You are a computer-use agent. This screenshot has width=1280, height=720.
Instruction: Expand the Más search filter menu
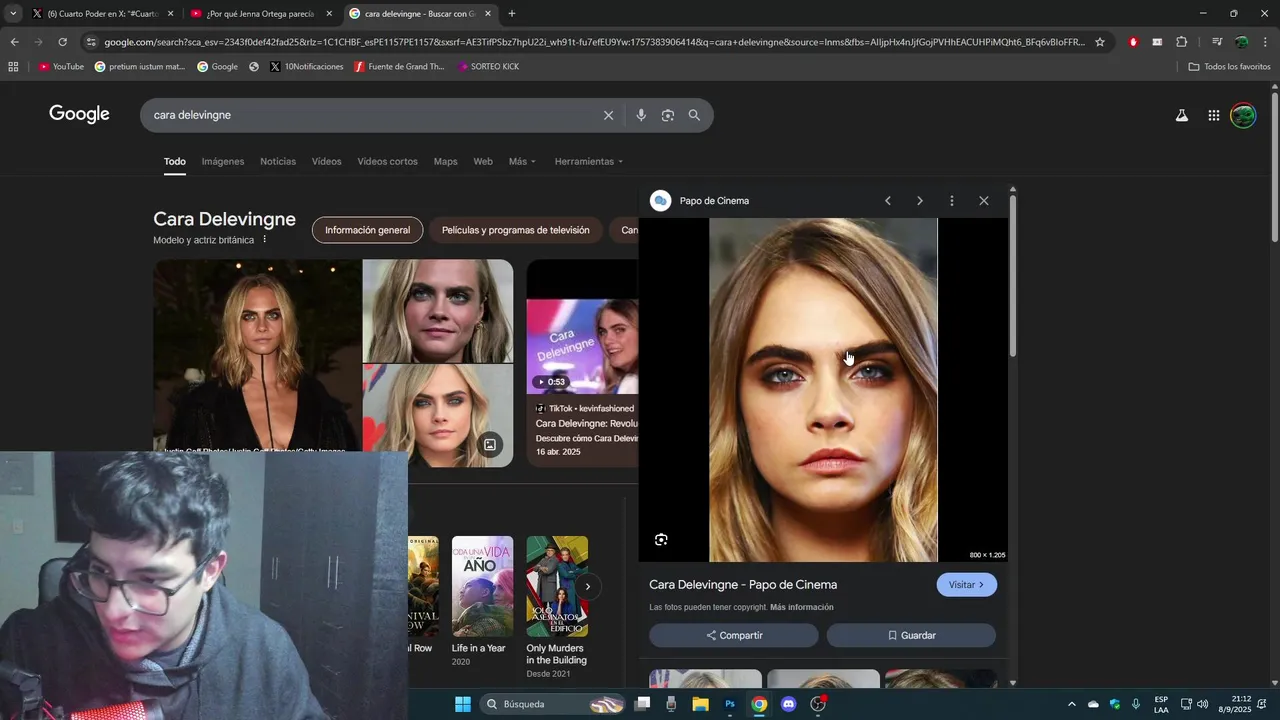pos(522,162)
